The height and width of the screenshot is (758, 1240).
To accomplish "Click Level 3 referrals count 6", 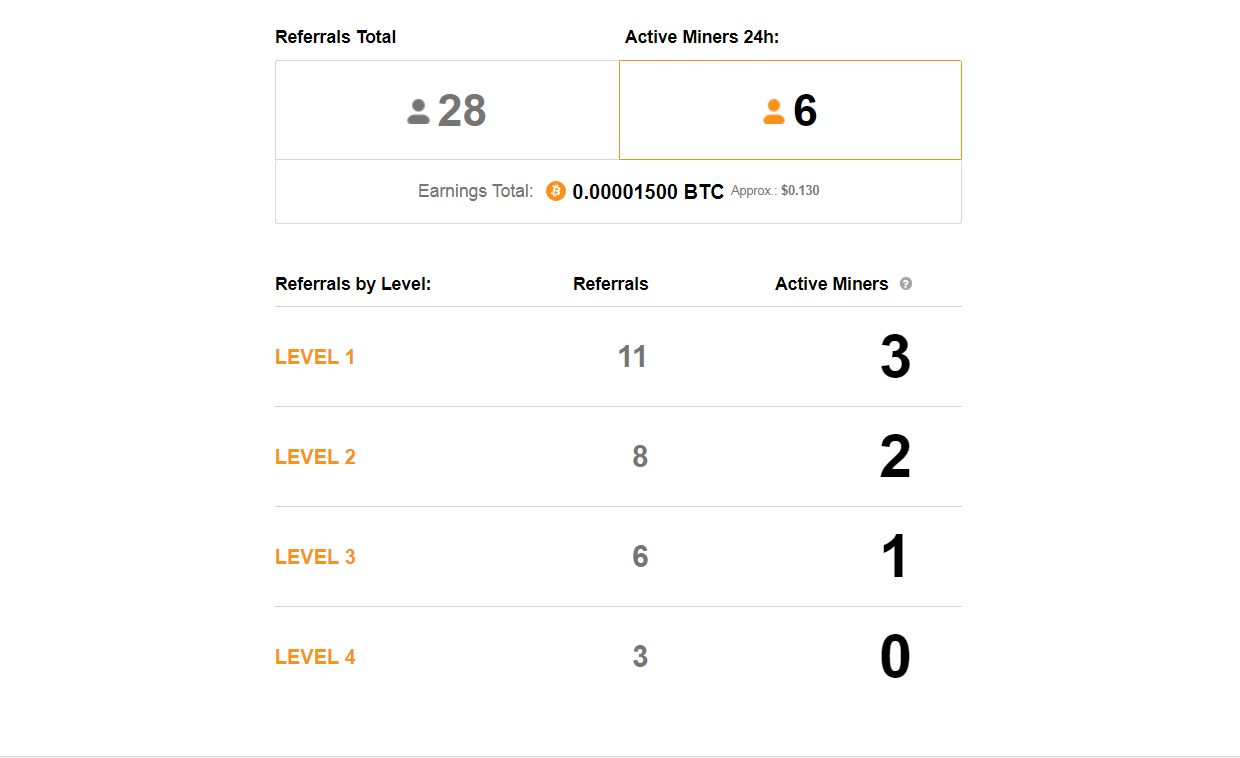I will (640, 557).
